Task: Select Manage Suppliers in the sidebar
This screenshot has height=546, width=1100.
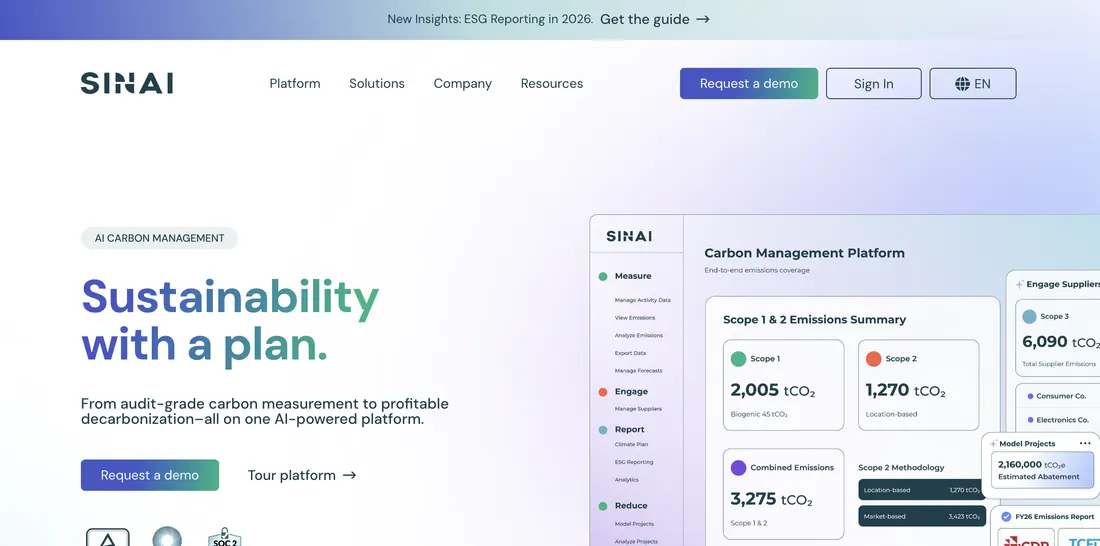Action: pos(638,408)
